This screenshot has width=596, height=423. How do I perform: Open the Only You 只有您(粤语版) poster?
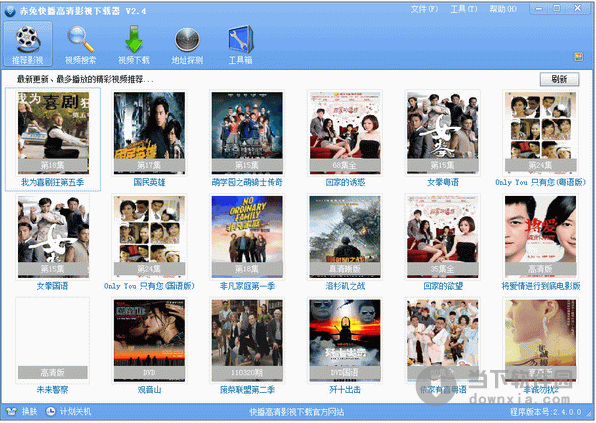click(540, 133)
